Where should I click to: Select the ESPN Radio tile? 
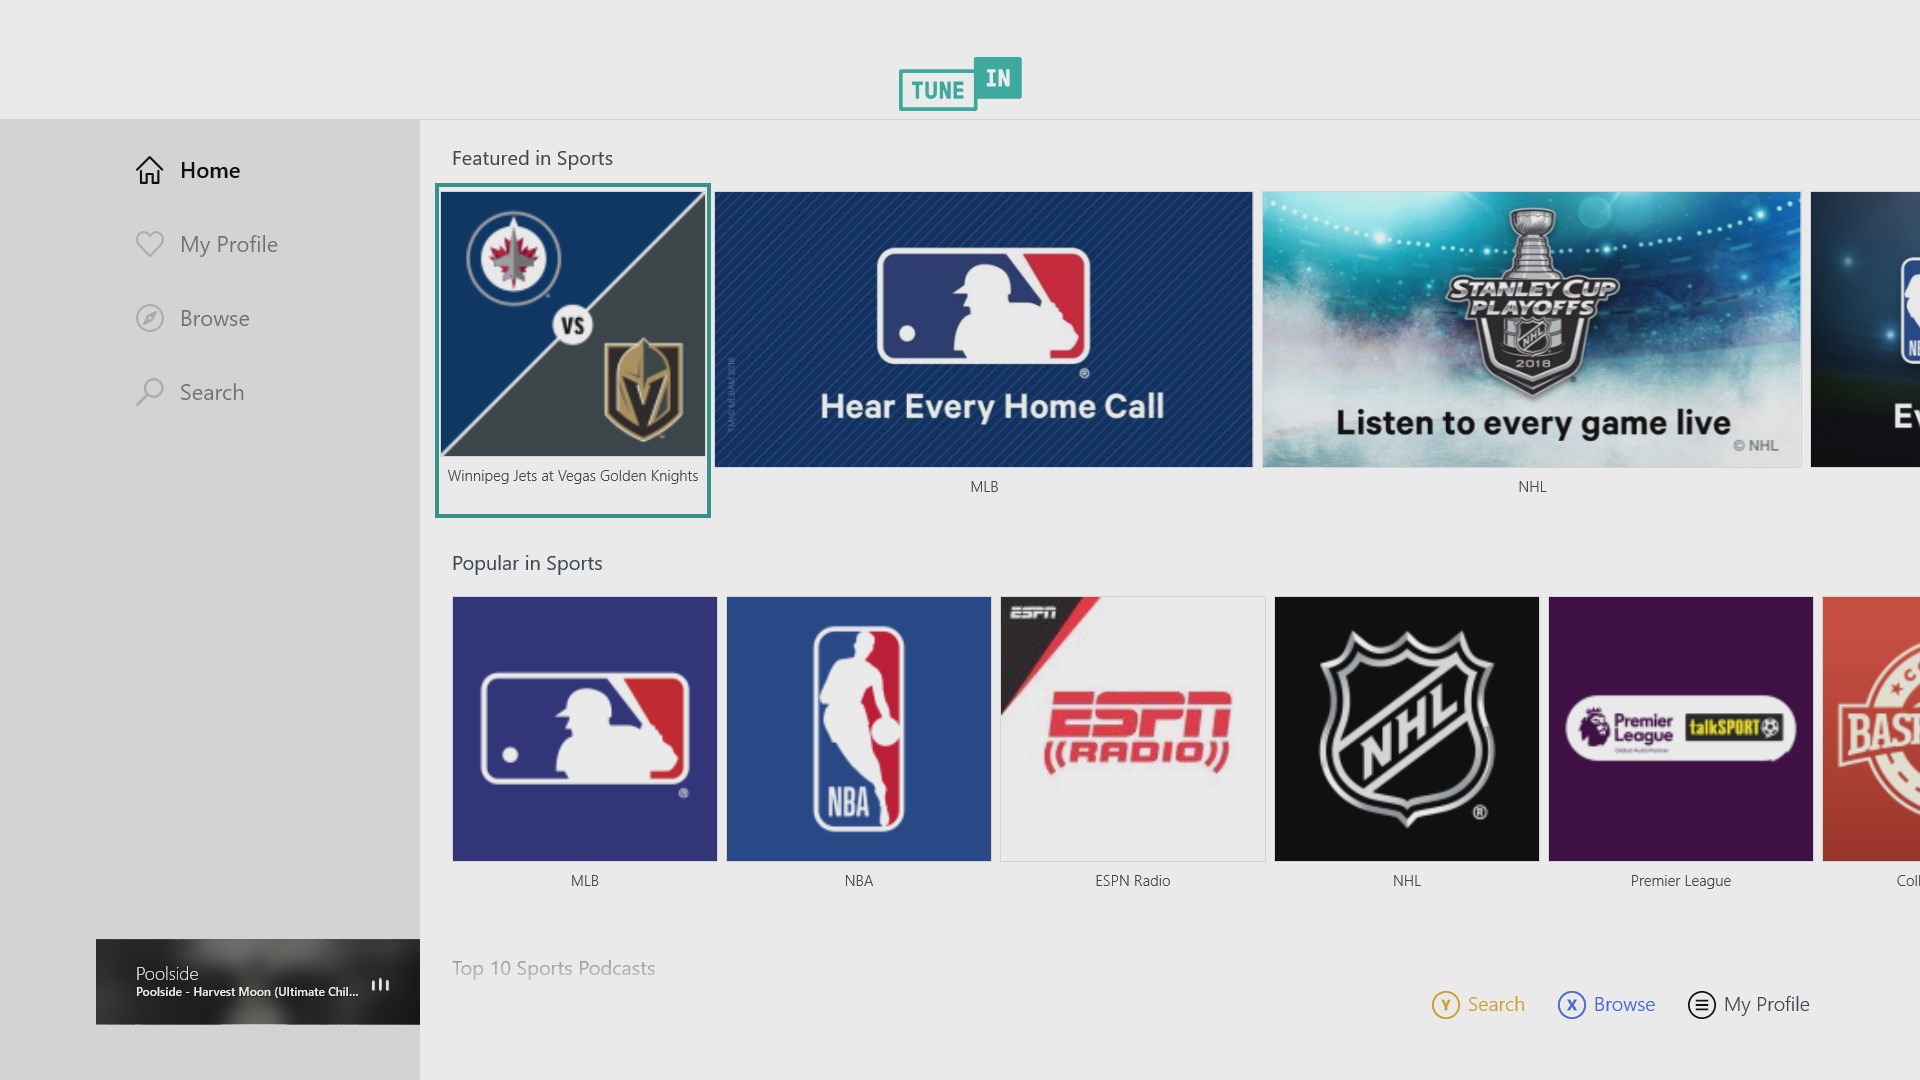point(1132,729)
